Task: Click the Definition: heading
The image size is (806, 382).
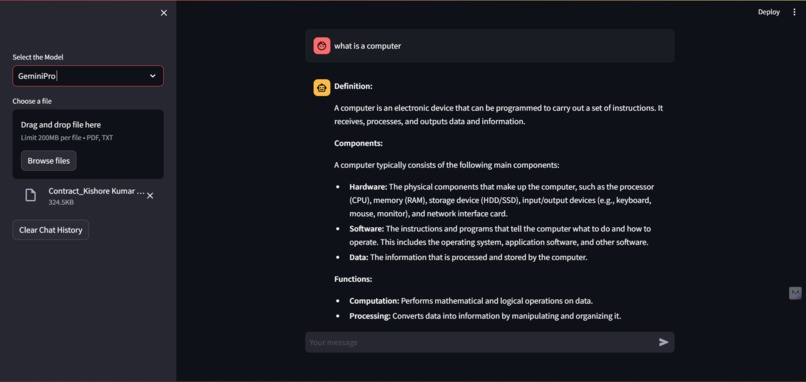Action: point(353,86)
